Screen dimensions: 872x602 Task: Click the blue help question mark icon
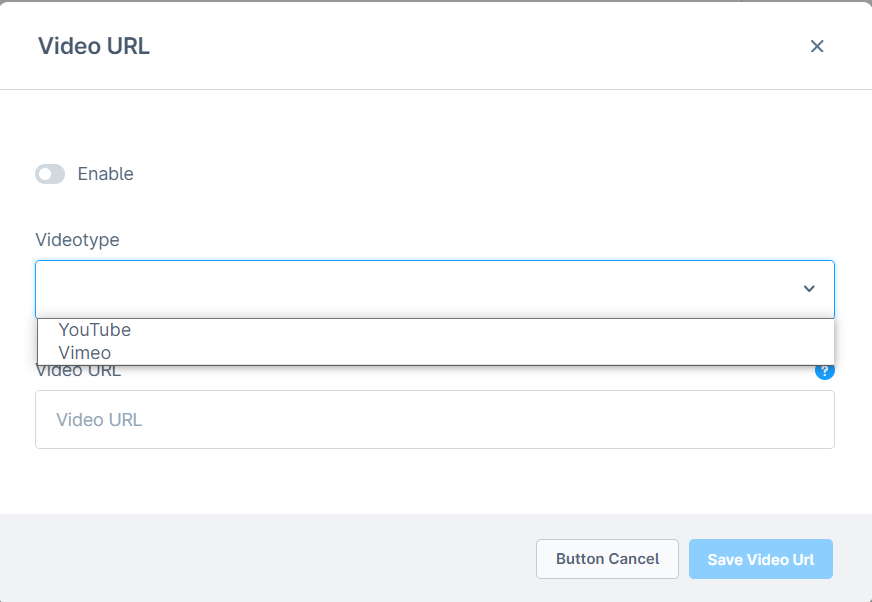825,370
